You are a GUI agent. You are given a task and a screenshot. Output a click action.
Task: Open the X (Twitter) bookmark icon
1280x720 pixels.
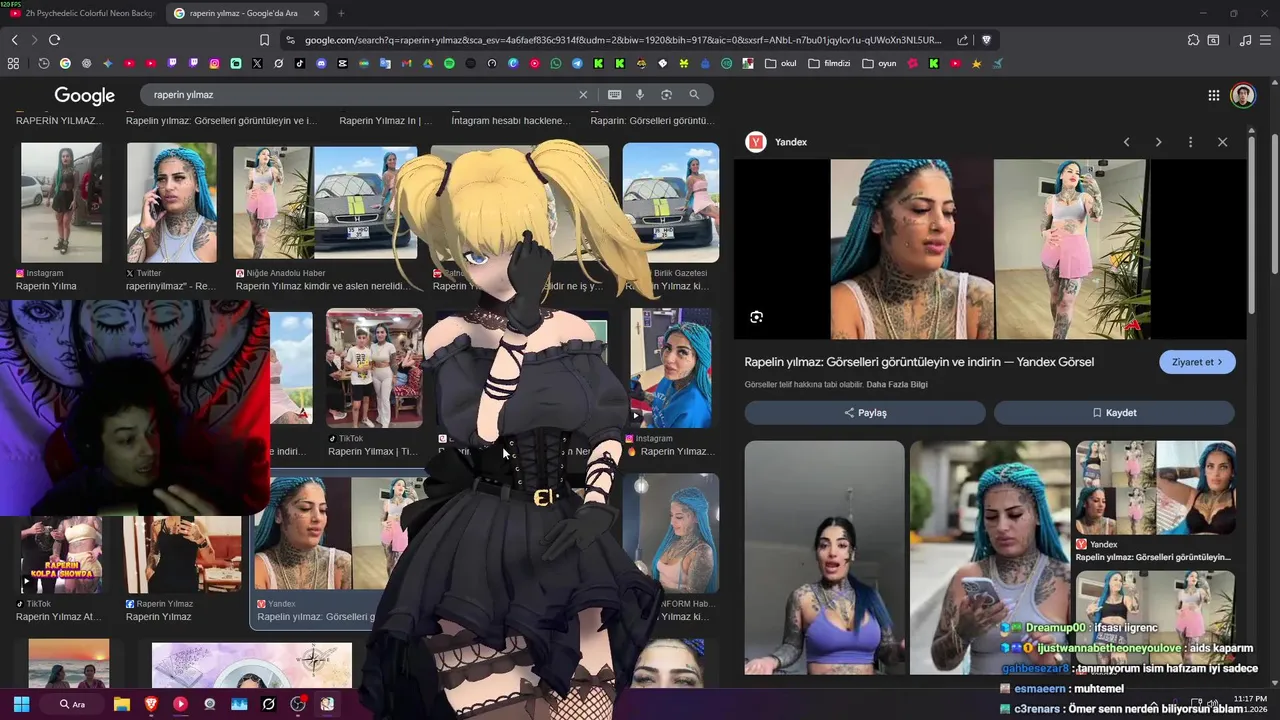coord(257,63)
